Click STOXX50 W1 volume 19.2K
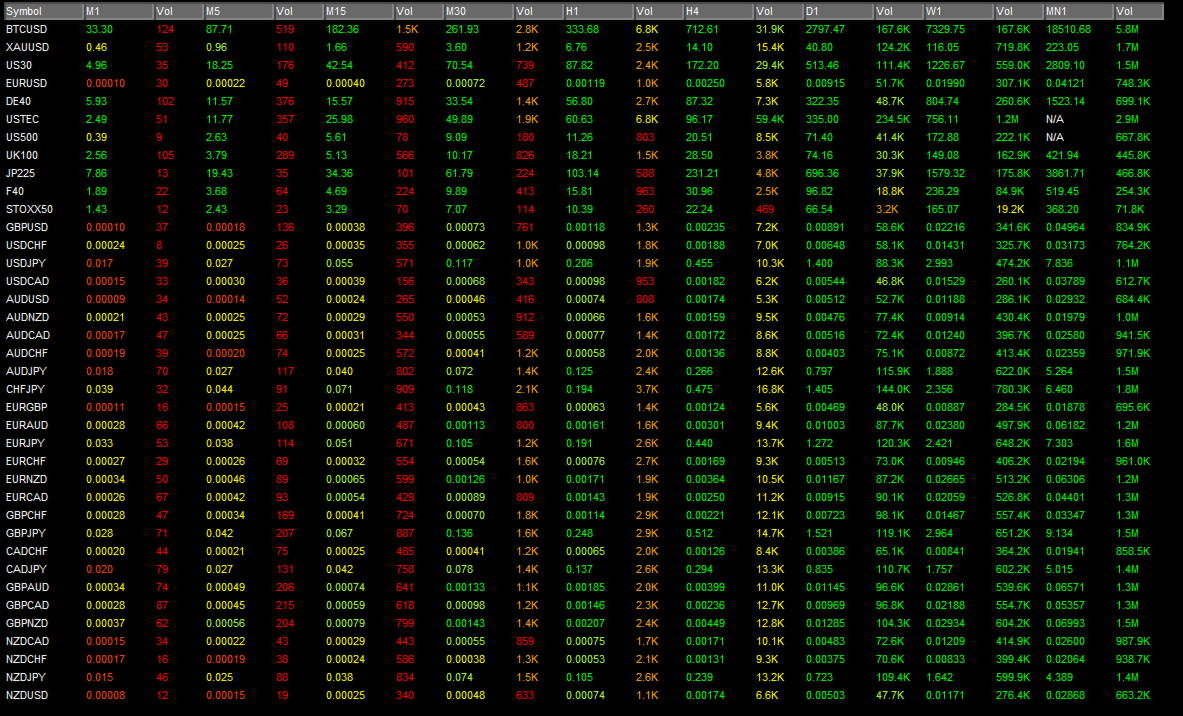Viewport: 1183px width, 716px height. tap(1010, 210)
